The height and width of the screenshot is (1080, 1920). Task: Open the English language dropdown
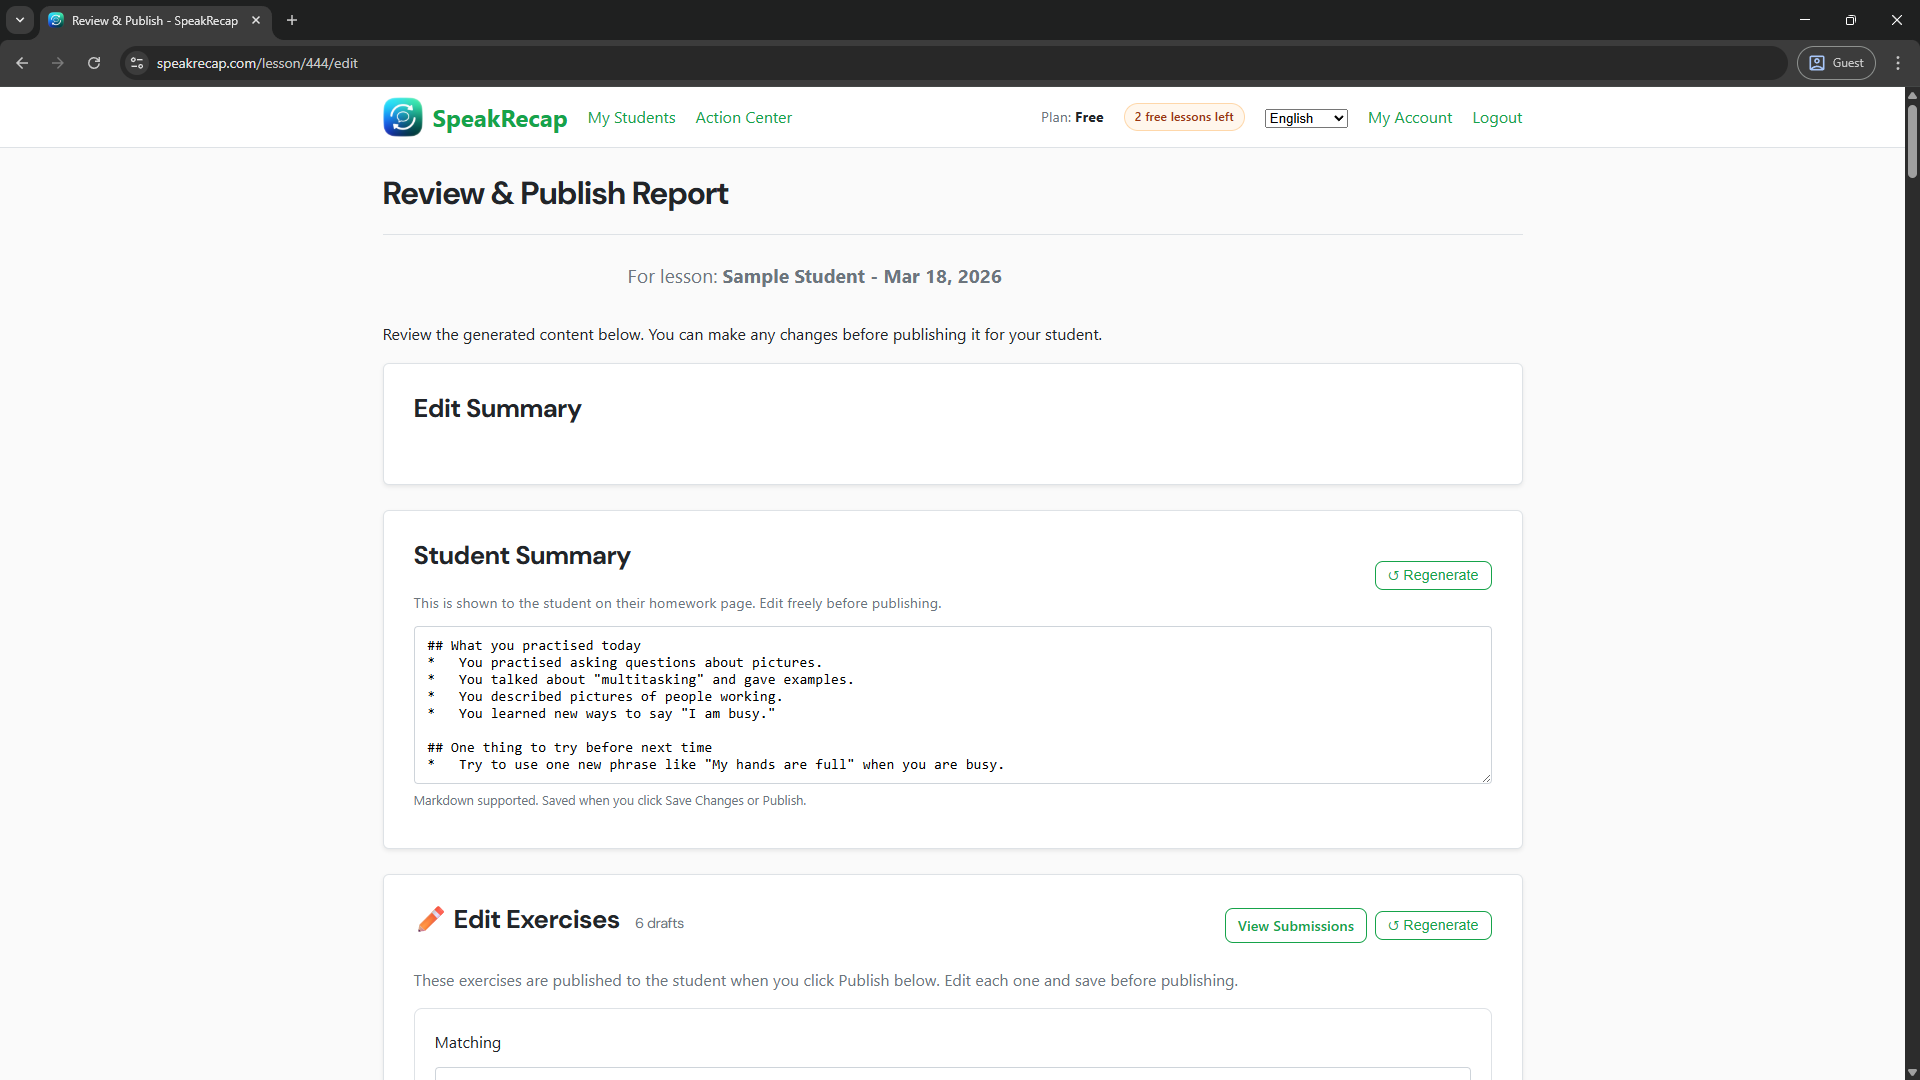1306,118
